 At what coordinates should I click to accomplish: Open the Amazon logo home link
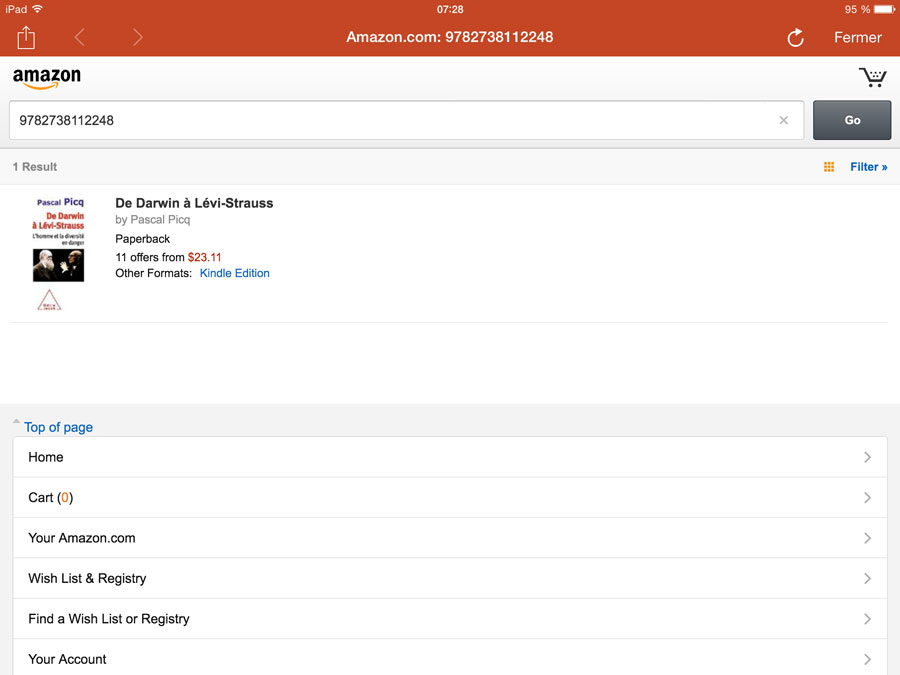(x=47, y=78)
